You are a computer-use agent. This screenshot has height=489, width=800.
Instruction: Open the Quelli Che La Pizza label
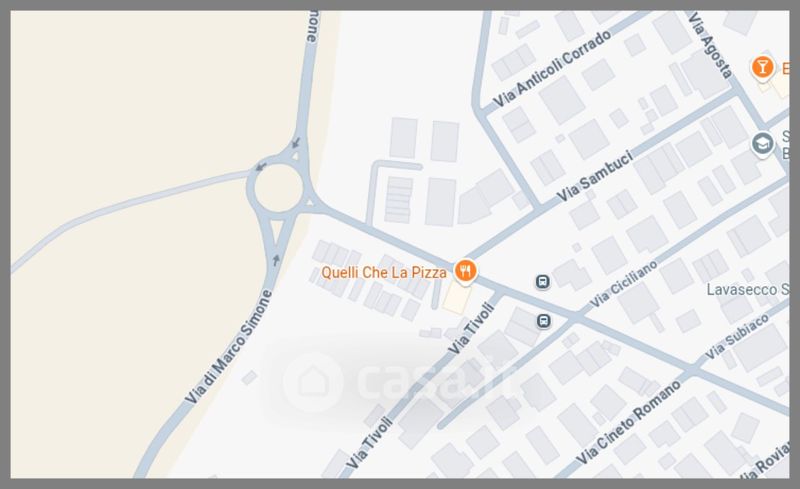pos(384,273)
